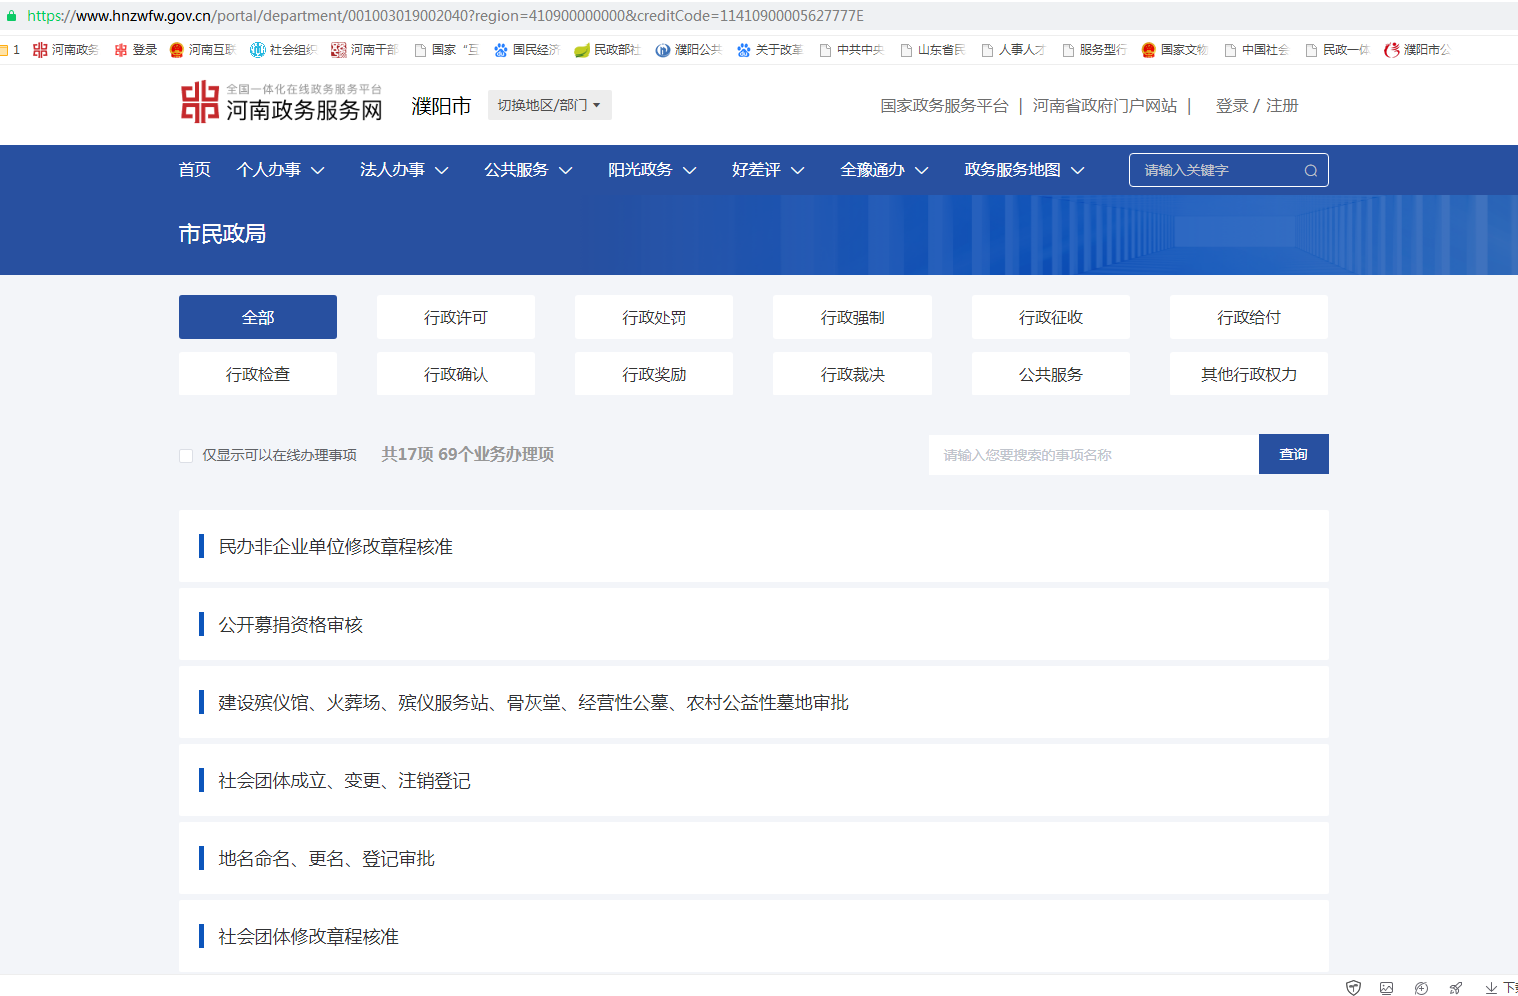This screenshot has width=1518, height=996.
Task: Open the 登录 / 注册 link
Action: [1256, 106]
